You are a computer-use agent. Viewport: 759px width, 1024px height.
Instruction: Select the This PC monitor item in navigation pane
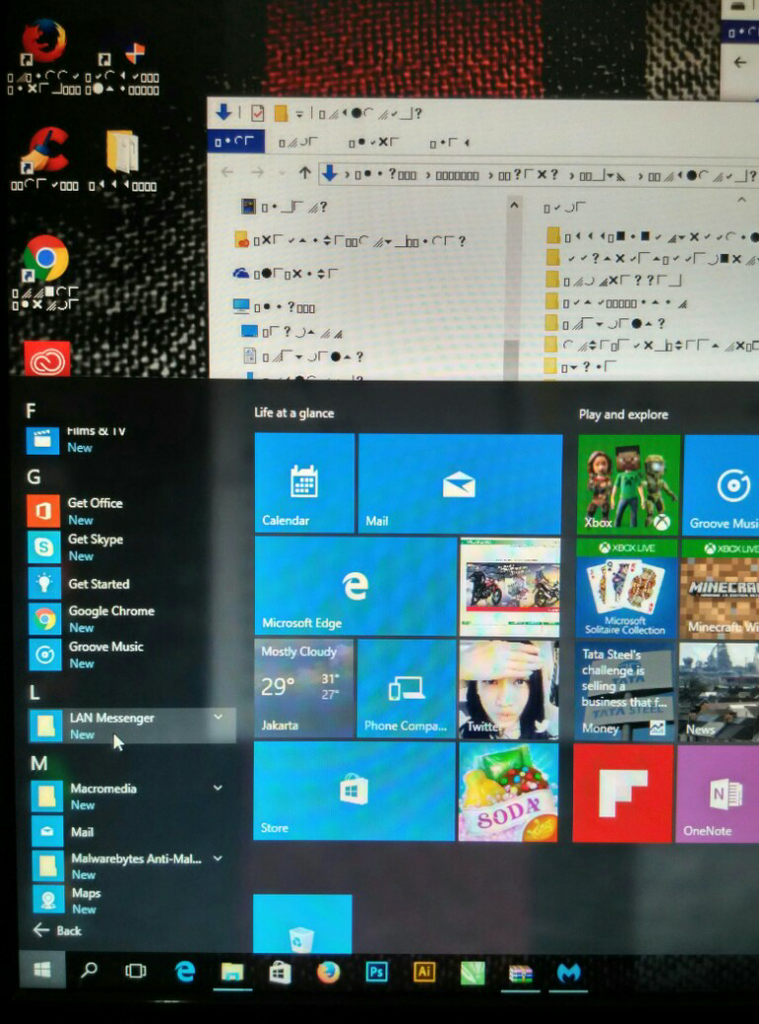[274, 306]
